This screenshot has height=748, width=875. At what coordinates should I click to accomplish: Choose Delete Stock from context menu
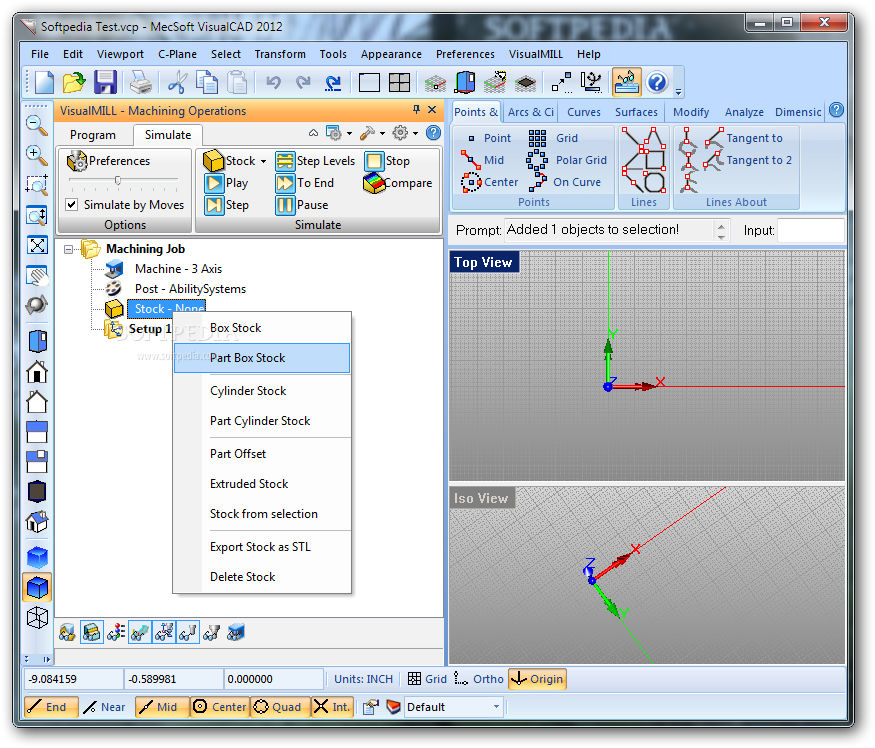coord(262,577)
